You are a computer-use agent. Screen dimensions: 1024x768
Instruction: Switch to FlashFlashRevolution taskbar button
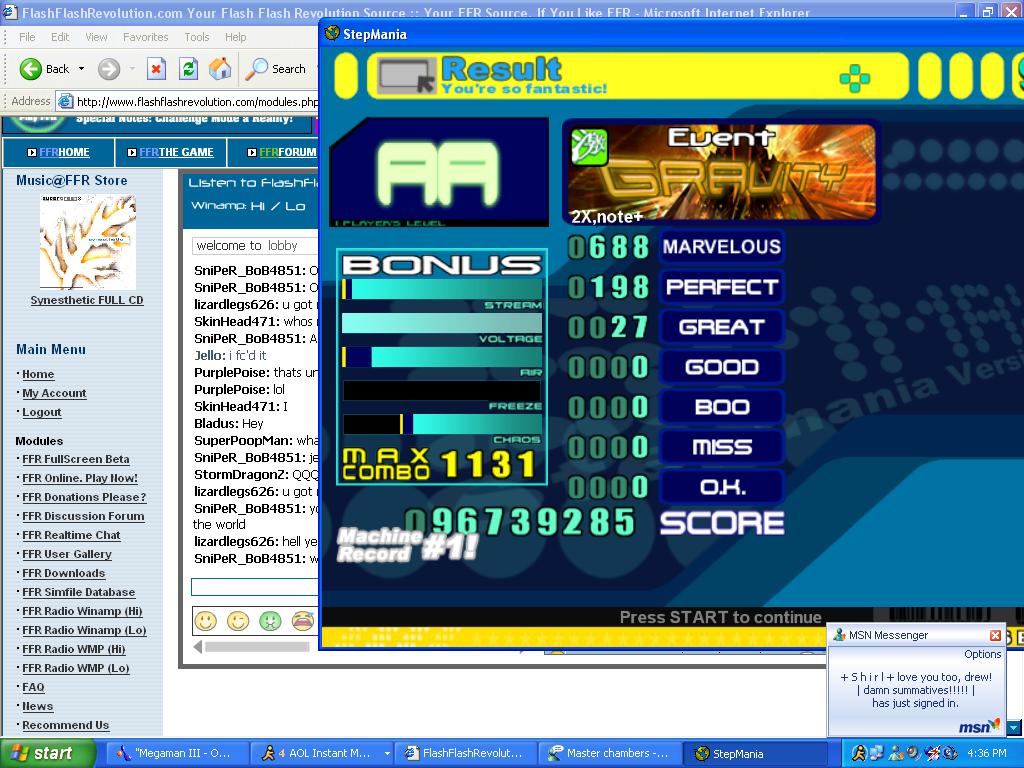466,753
